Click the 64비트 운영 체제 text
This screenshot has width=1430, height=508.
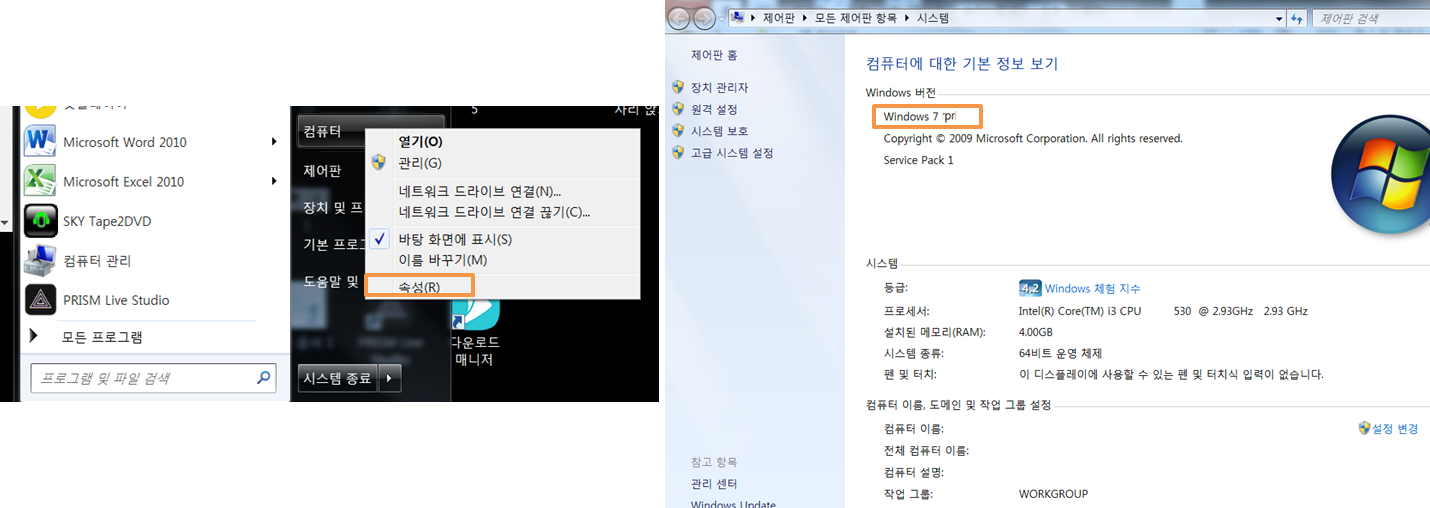[x=1061, y=353]
